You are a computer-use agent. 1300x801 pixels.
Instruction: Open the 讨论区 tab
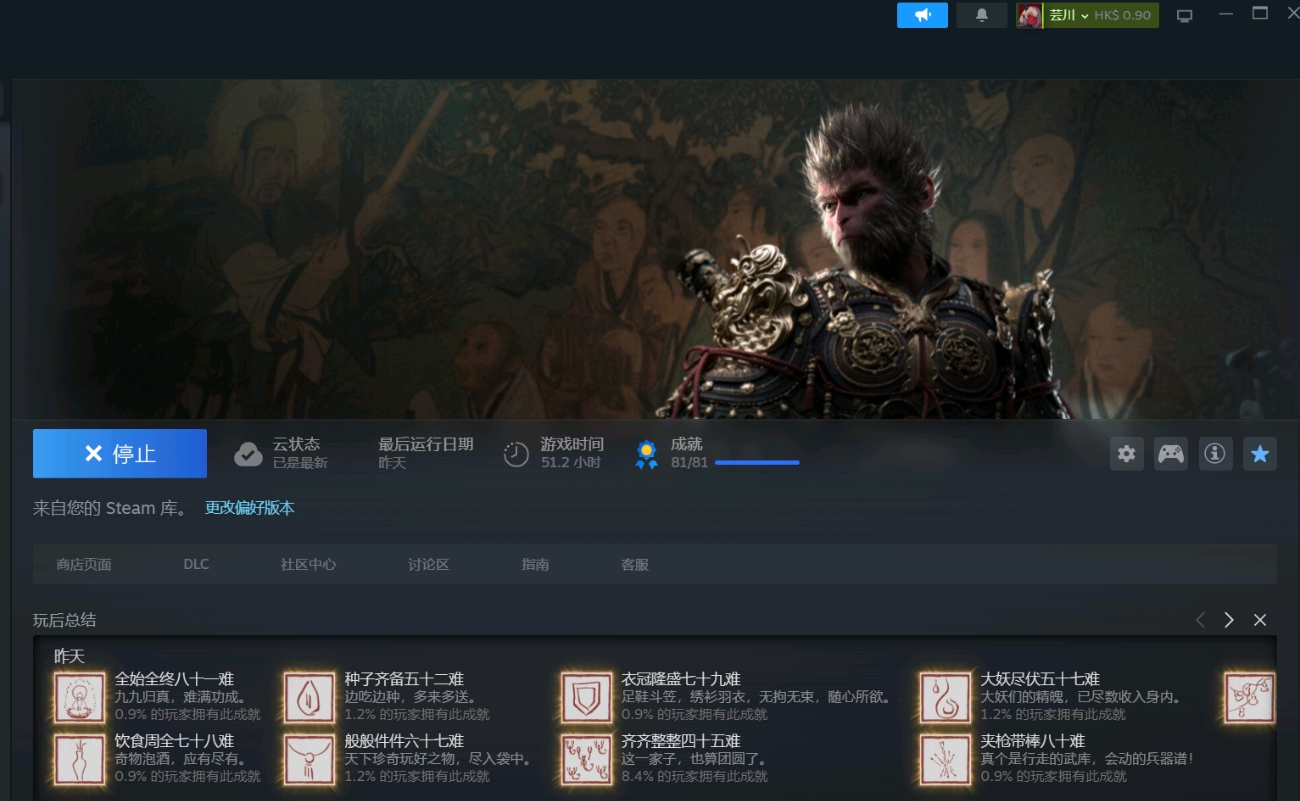click(x=428, y=564)
